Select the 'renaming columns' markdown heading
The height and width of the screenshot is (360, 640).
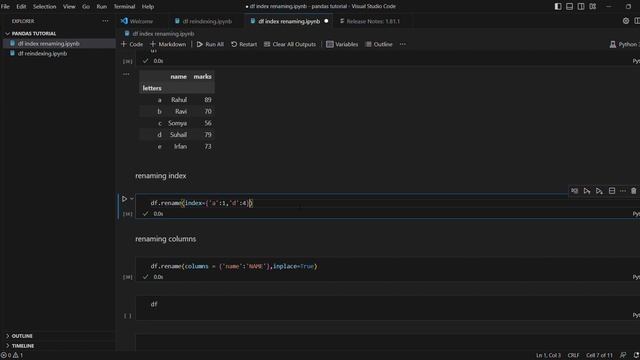(x=166, y=239)
